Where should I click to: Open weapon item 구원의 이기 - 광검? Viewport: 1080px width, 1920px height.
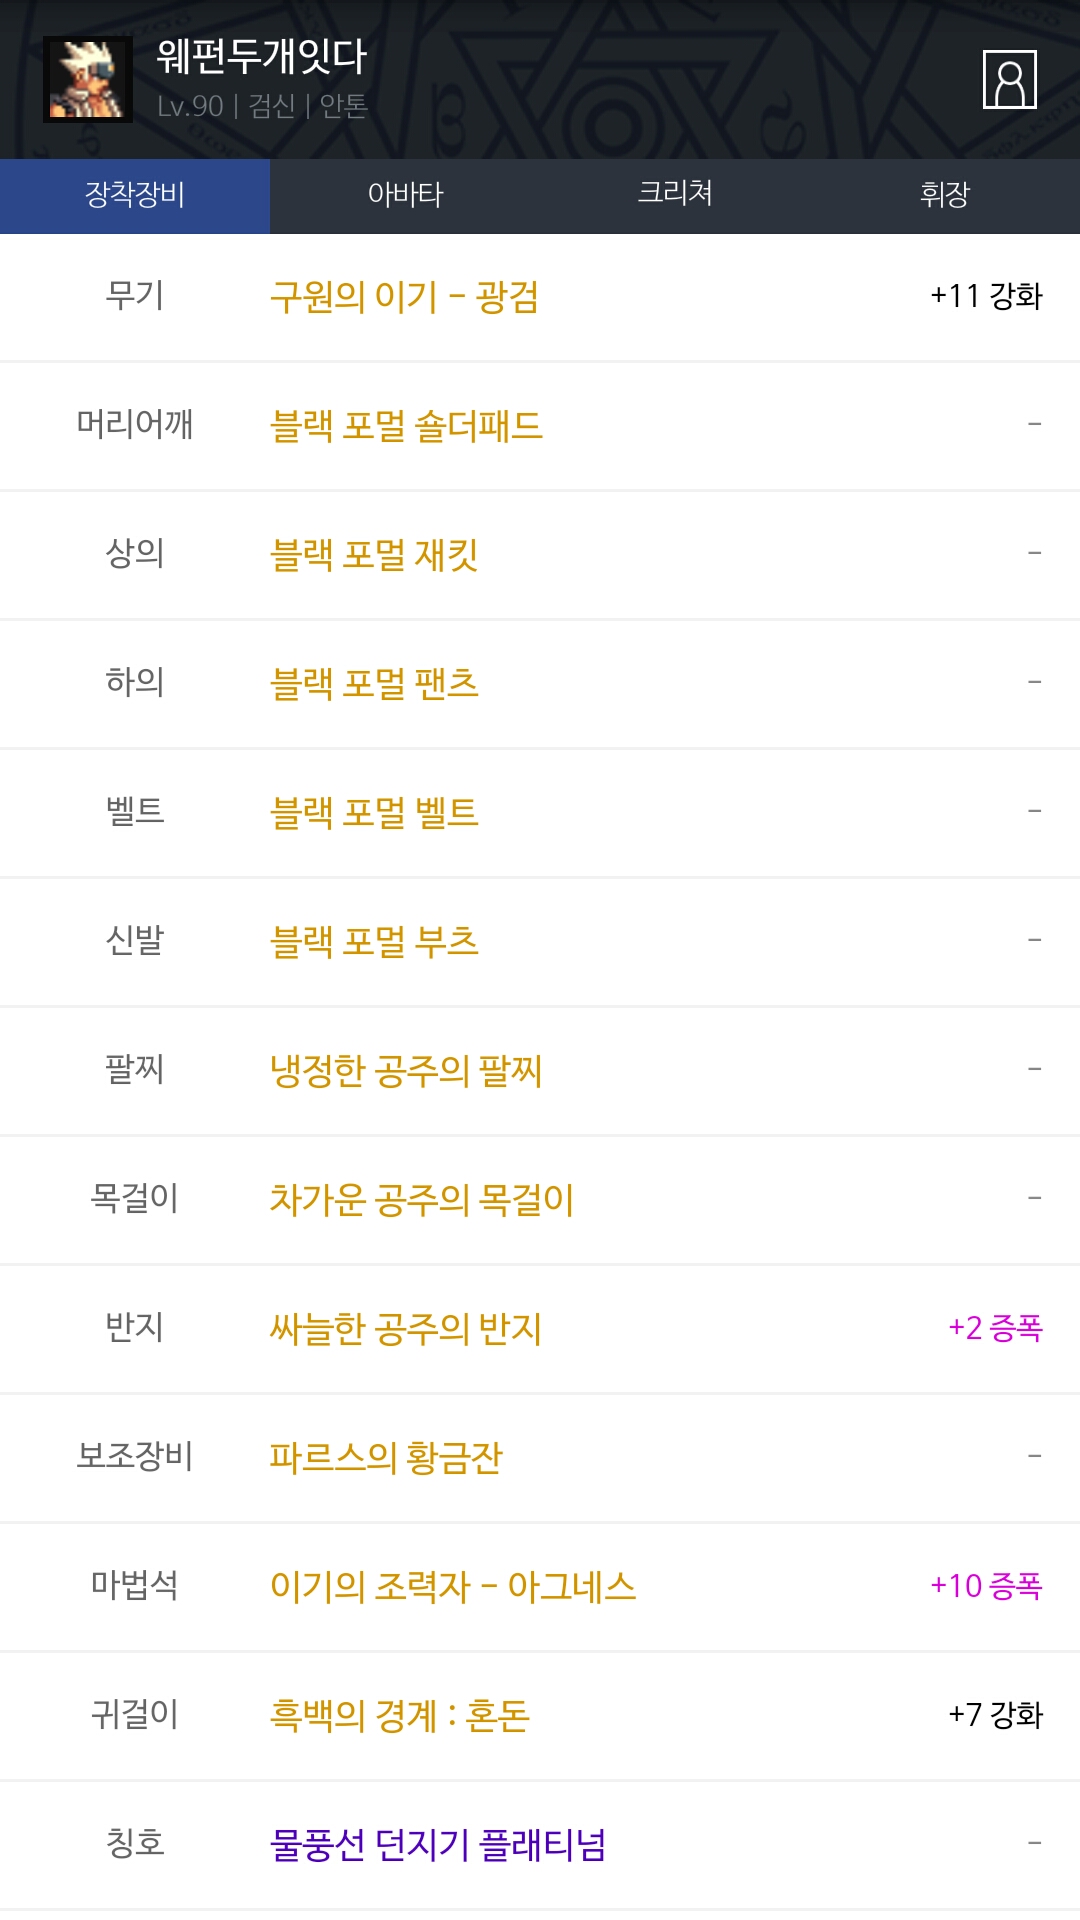404,297
